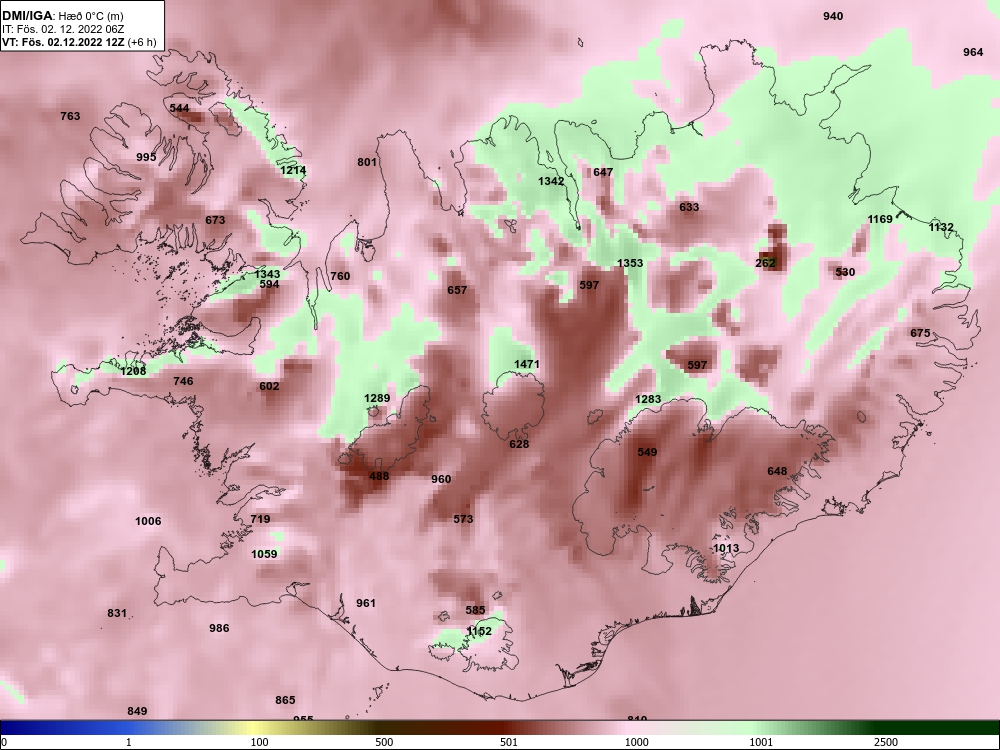Click the 1343 value on the map
The width and height of the screenshot is (1000, 750).
click(267, 274)
